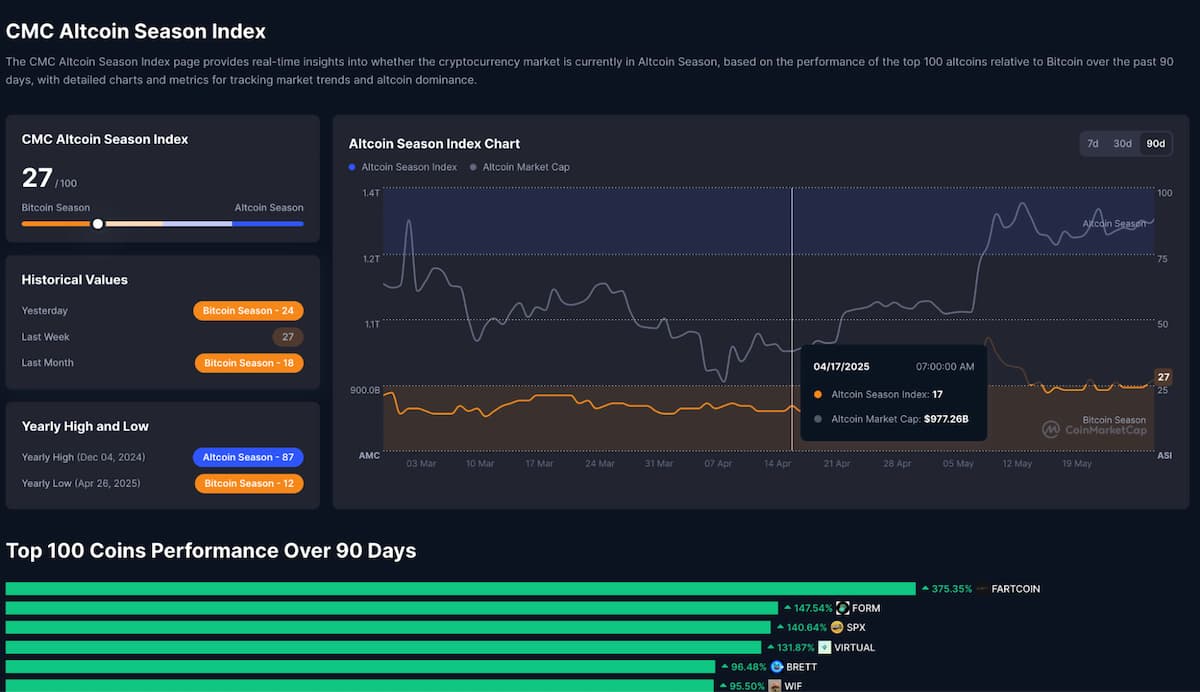Switch chart range to 30d
Image resolution: width=1200 pixels, height=692 pixels.
1123,144
